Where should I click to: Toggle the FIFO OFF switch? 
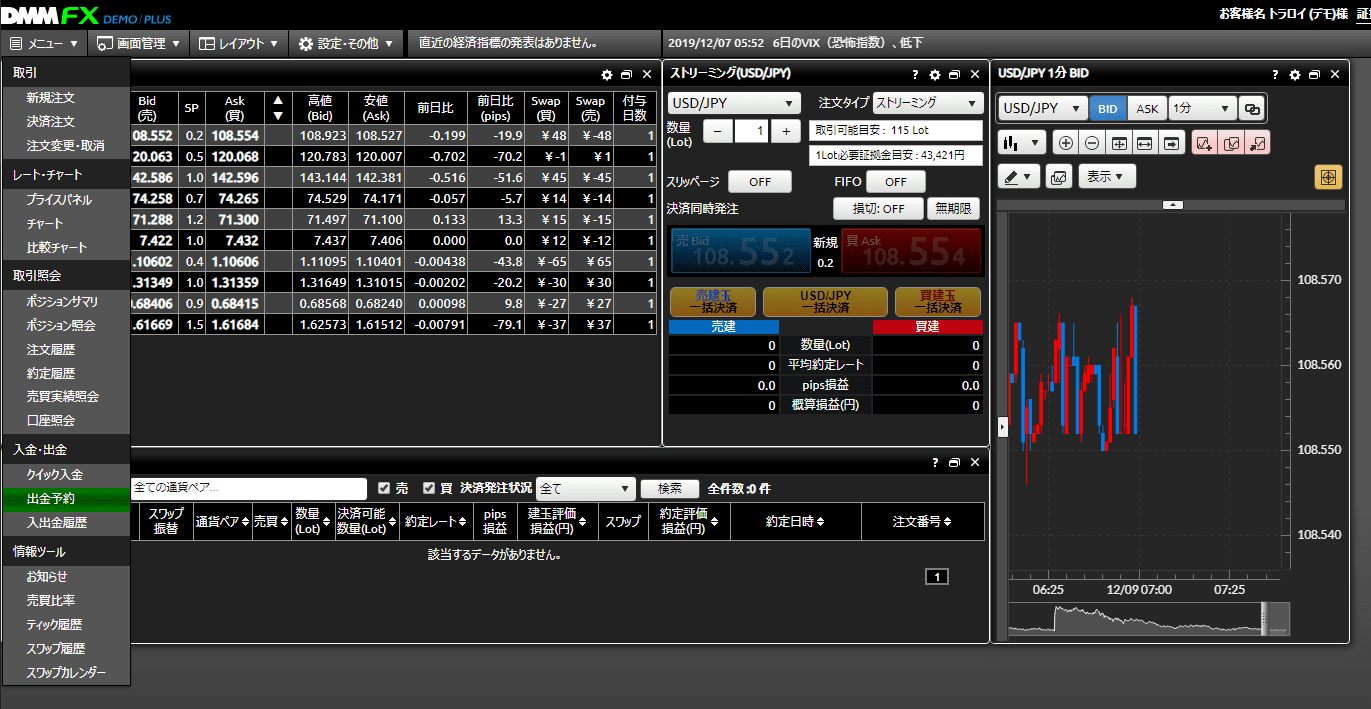(895, 182)
